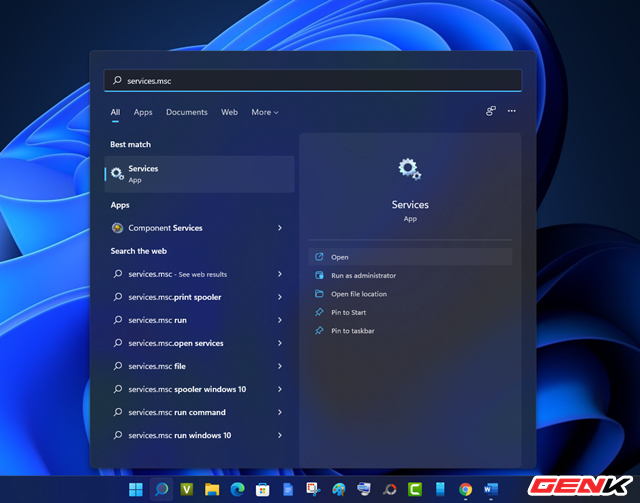Open Camtasia from taskbar
640x503 pixels.
click(x=415, y=489)
